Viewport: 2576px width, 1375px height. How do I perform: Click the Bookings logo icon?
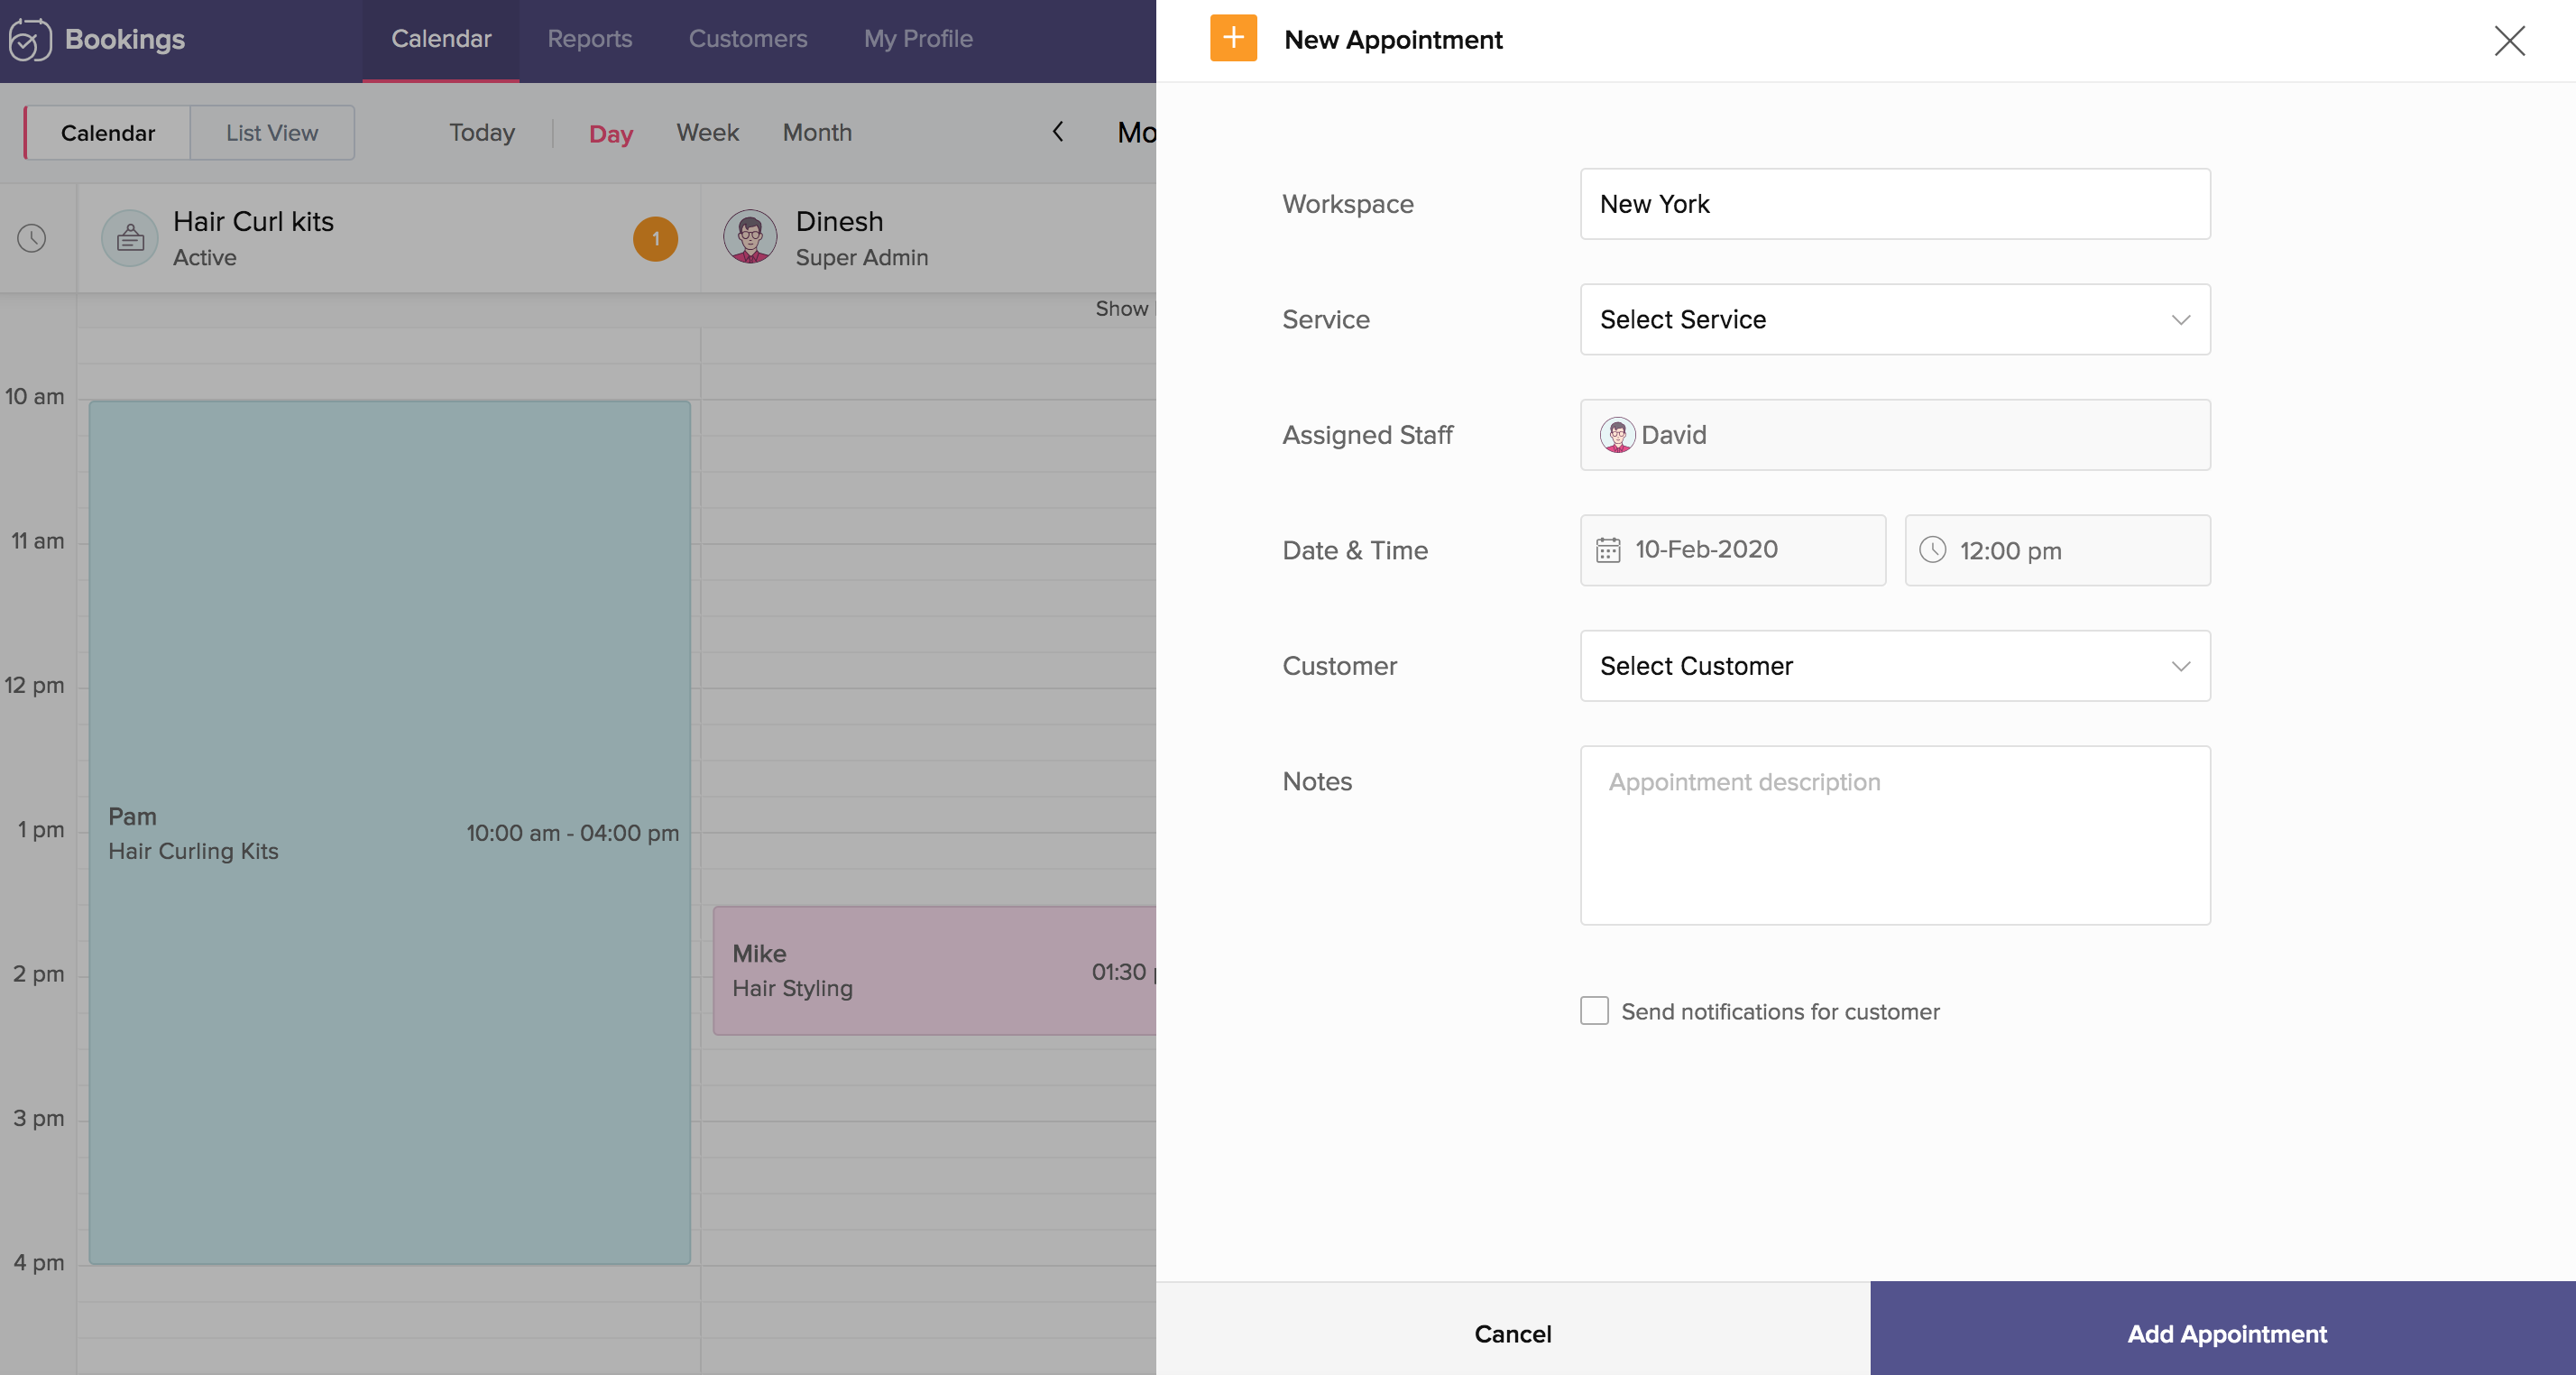(x=29, y=40)
